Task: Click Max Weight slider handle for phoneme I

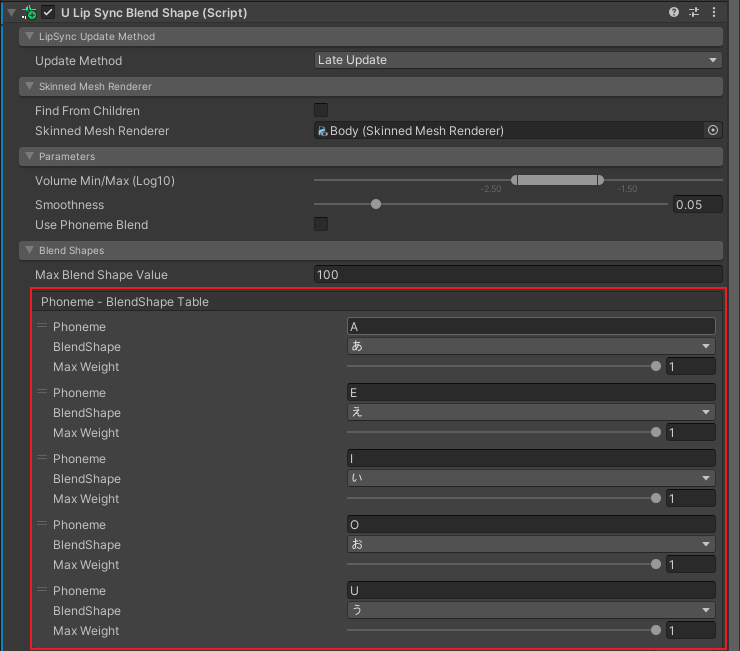Action: [656, 498]
